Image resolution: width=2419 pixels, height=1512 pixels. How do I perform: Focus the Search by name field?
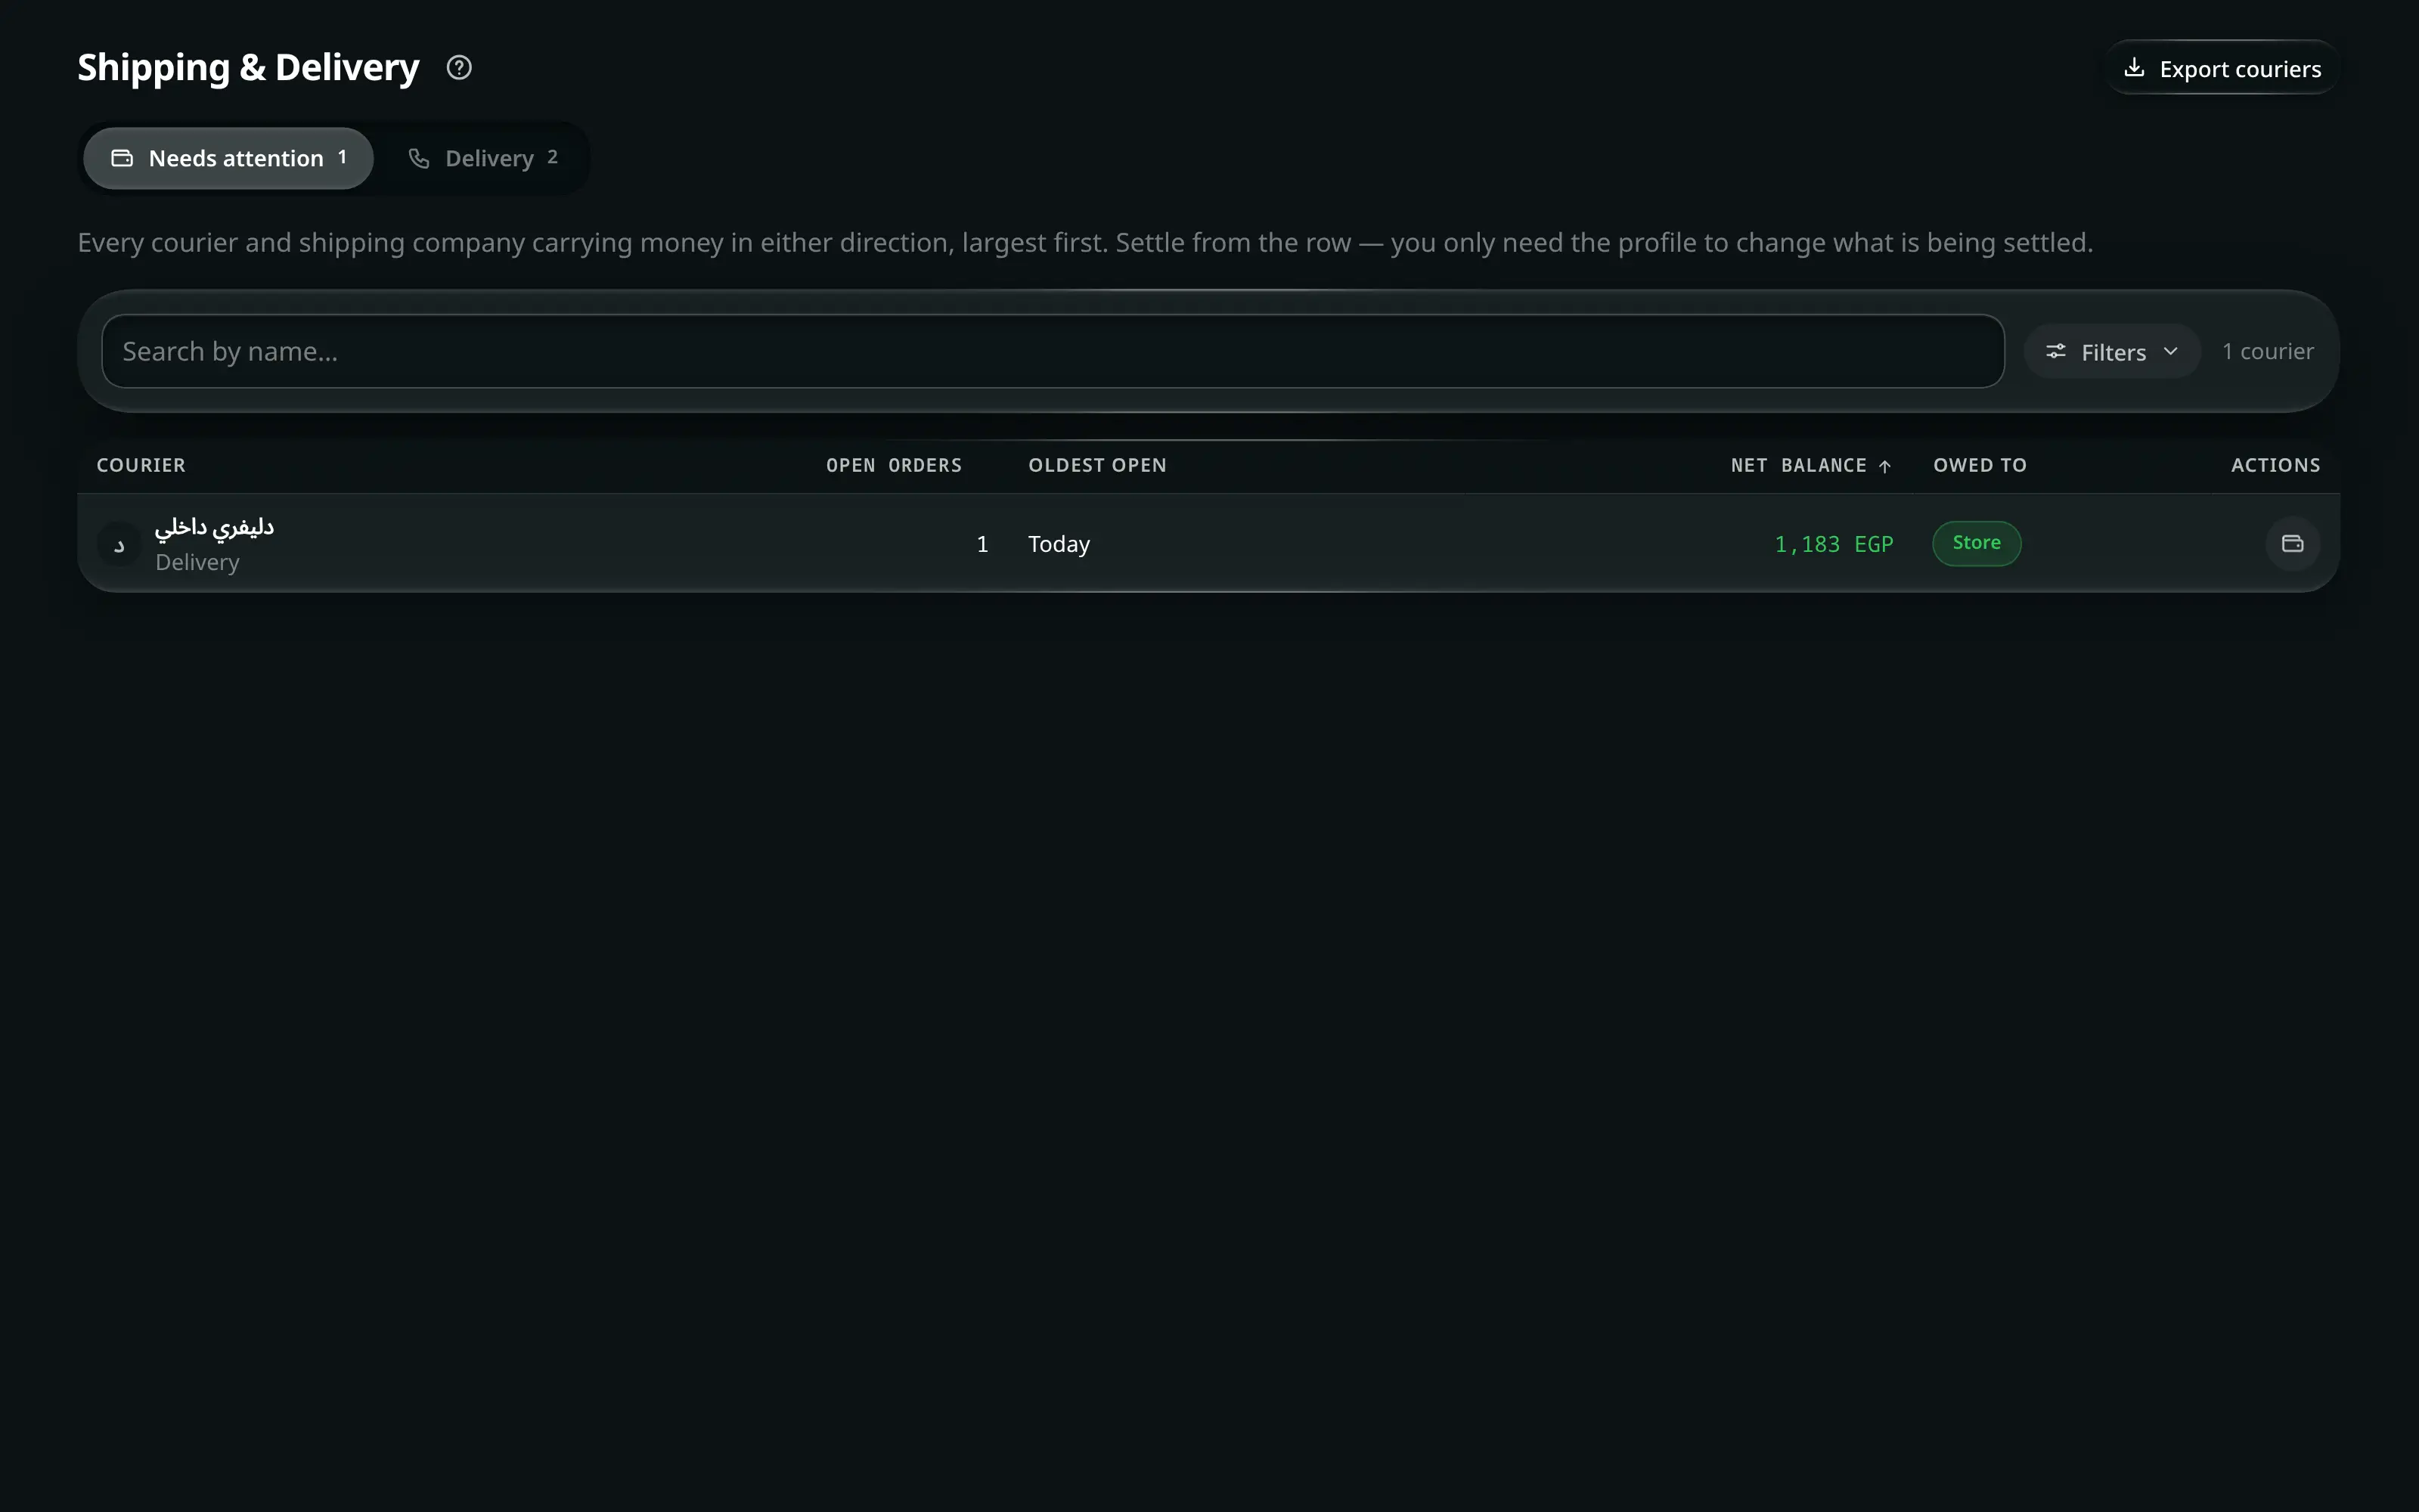click(1053, 351)
